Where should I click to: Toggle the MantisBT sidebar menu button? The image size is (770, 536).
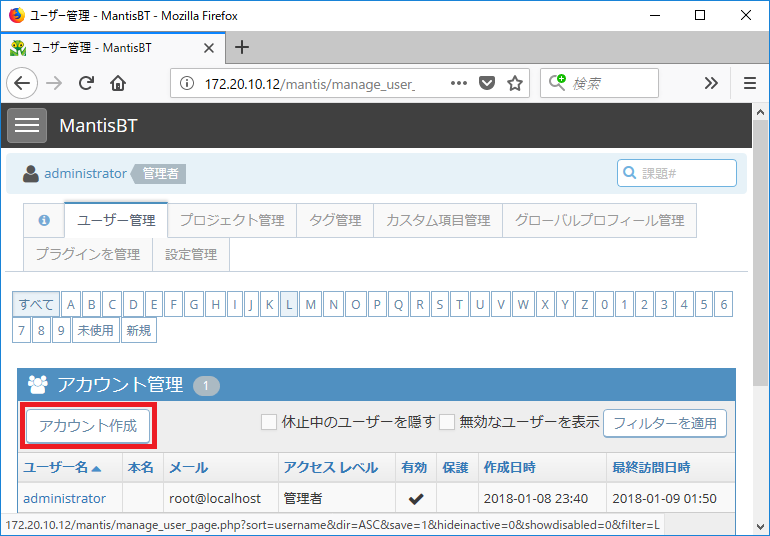point(27,125)
